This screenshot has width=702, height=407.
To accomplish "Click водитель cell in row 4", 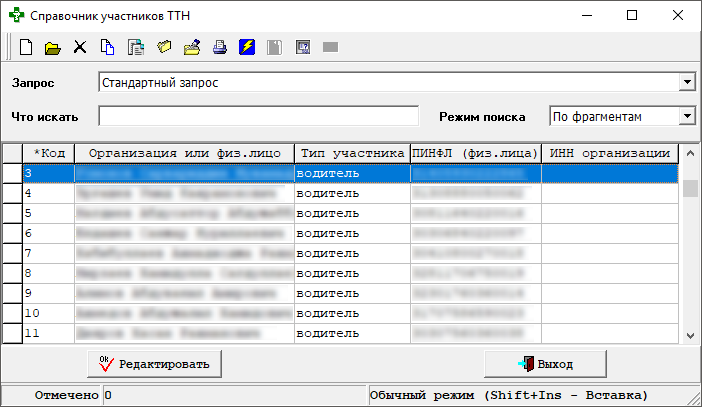I will [x=352, y=193].
